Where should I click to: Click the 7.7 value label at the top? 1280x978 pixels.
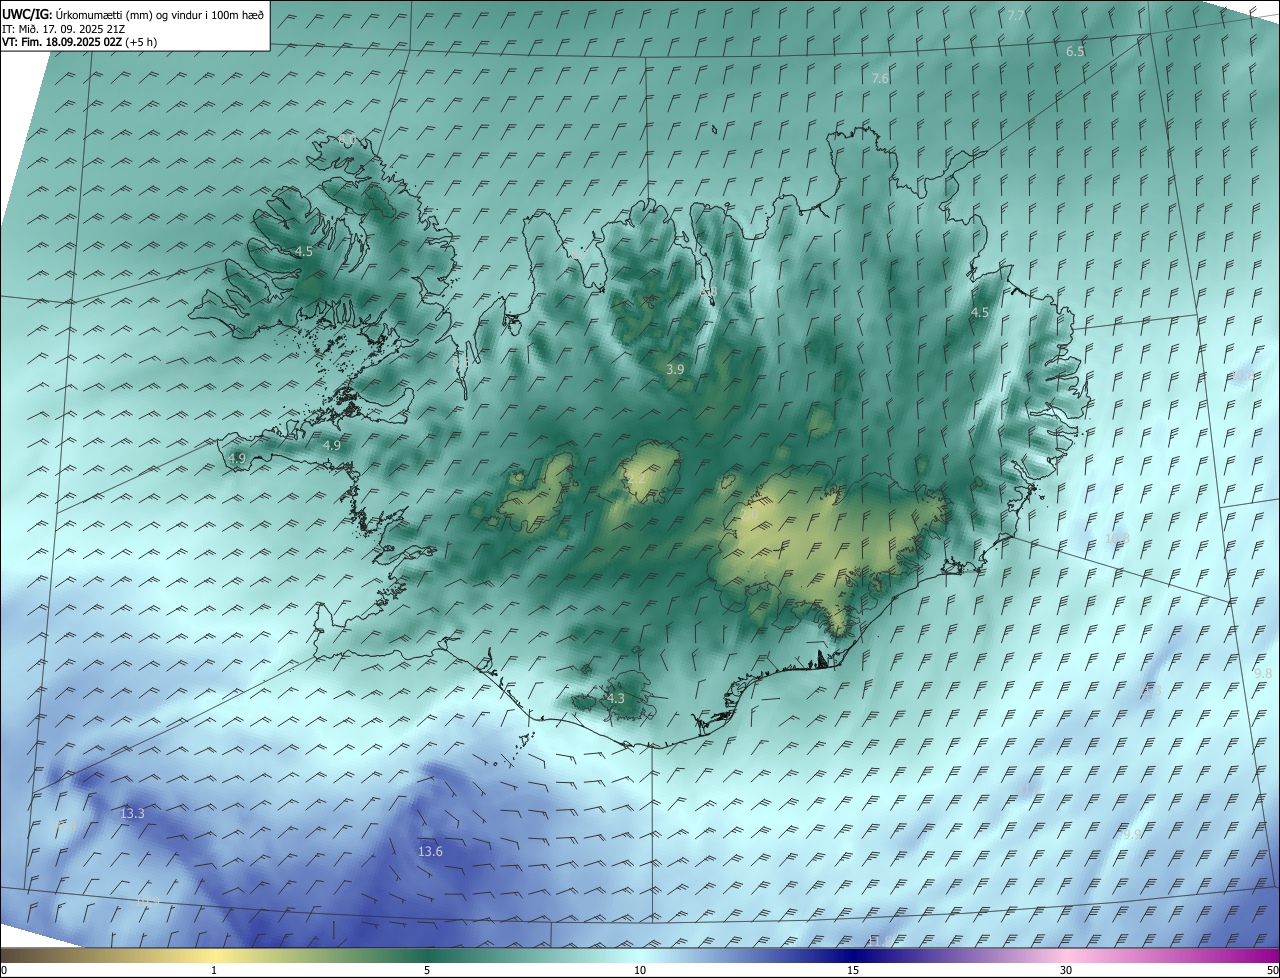[x=1016, y=15]
